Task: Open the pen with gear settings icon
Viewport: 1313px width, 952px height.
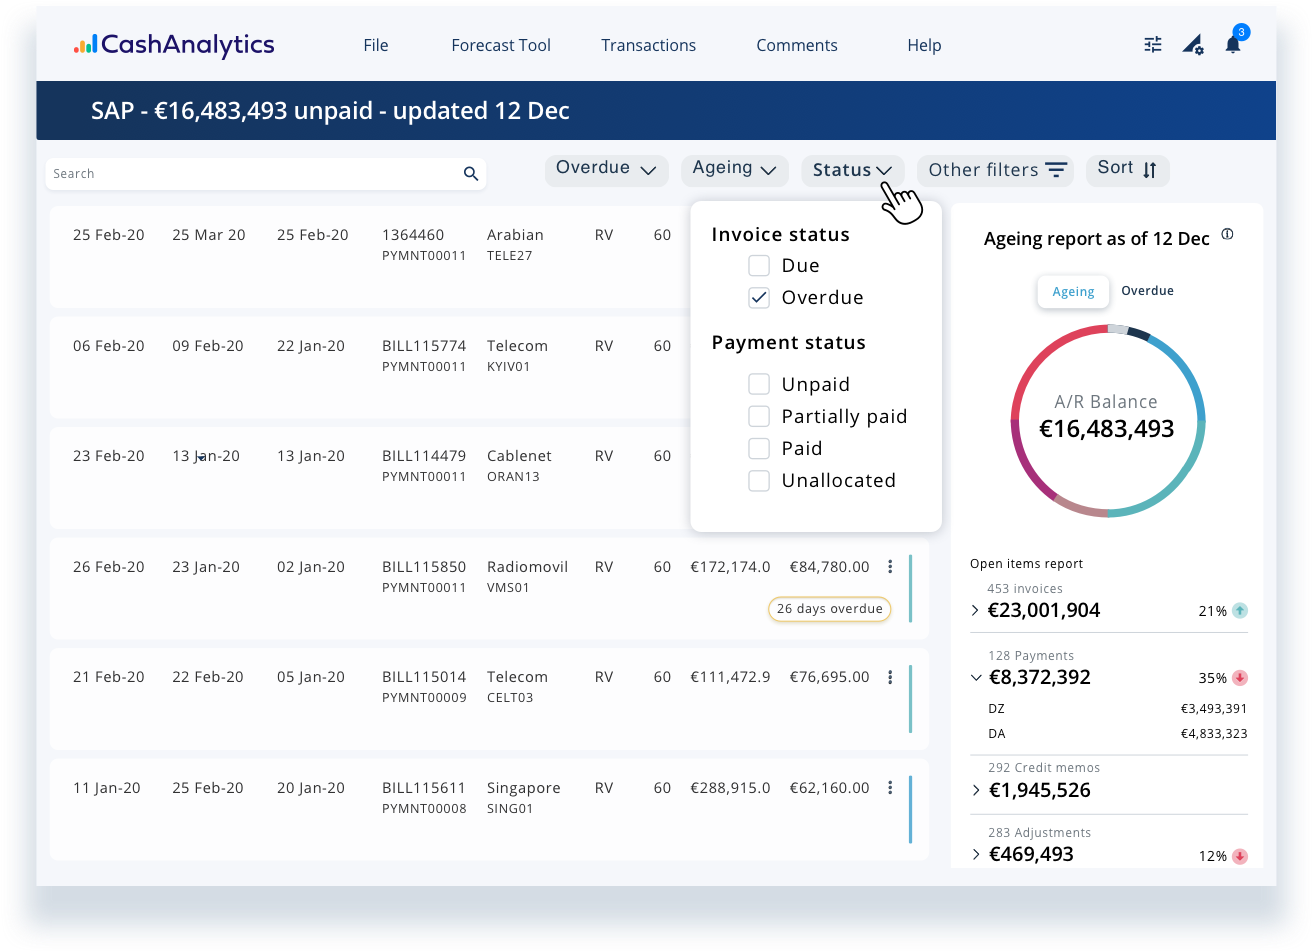Action: pos(1193,44)
